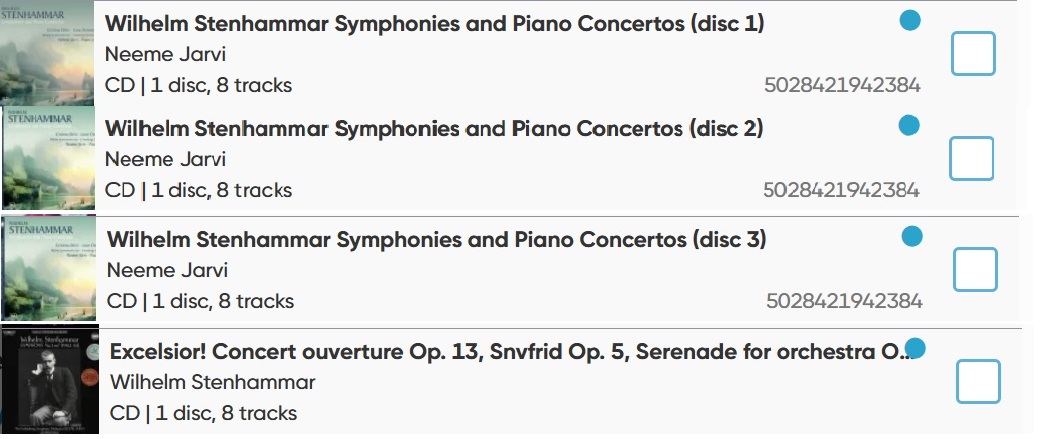
Task: Open Wilhelm Stenhammar Symphonies (disc 2) title
Action: pyautogui.click(x=433, y=129)
